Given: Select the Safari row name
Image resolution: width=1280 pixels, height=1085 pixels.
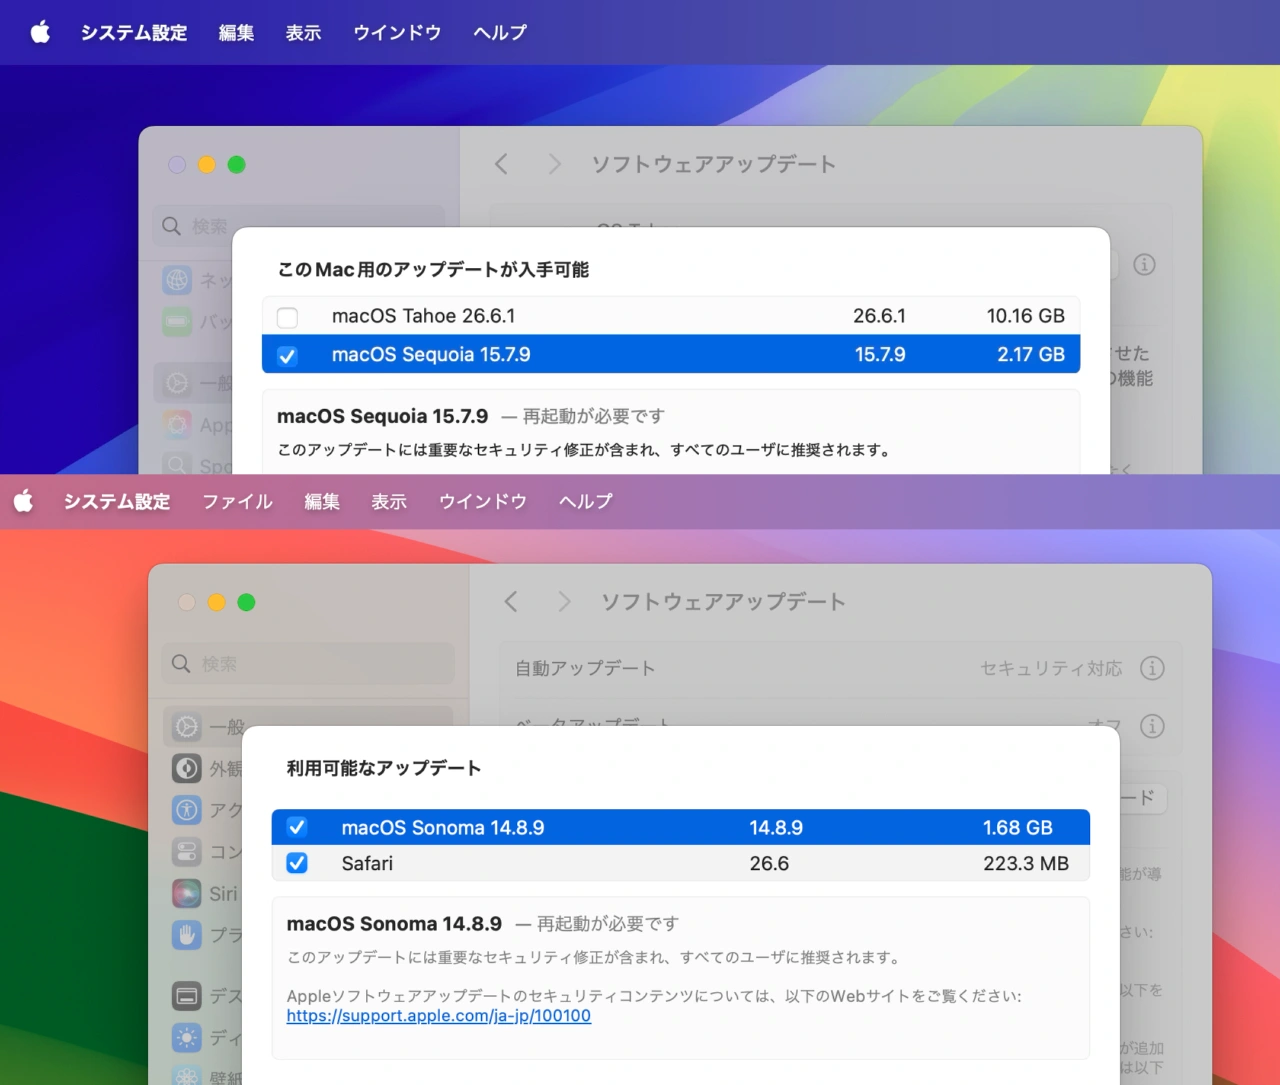Looking at the screenshot, I should click(367, 863).
